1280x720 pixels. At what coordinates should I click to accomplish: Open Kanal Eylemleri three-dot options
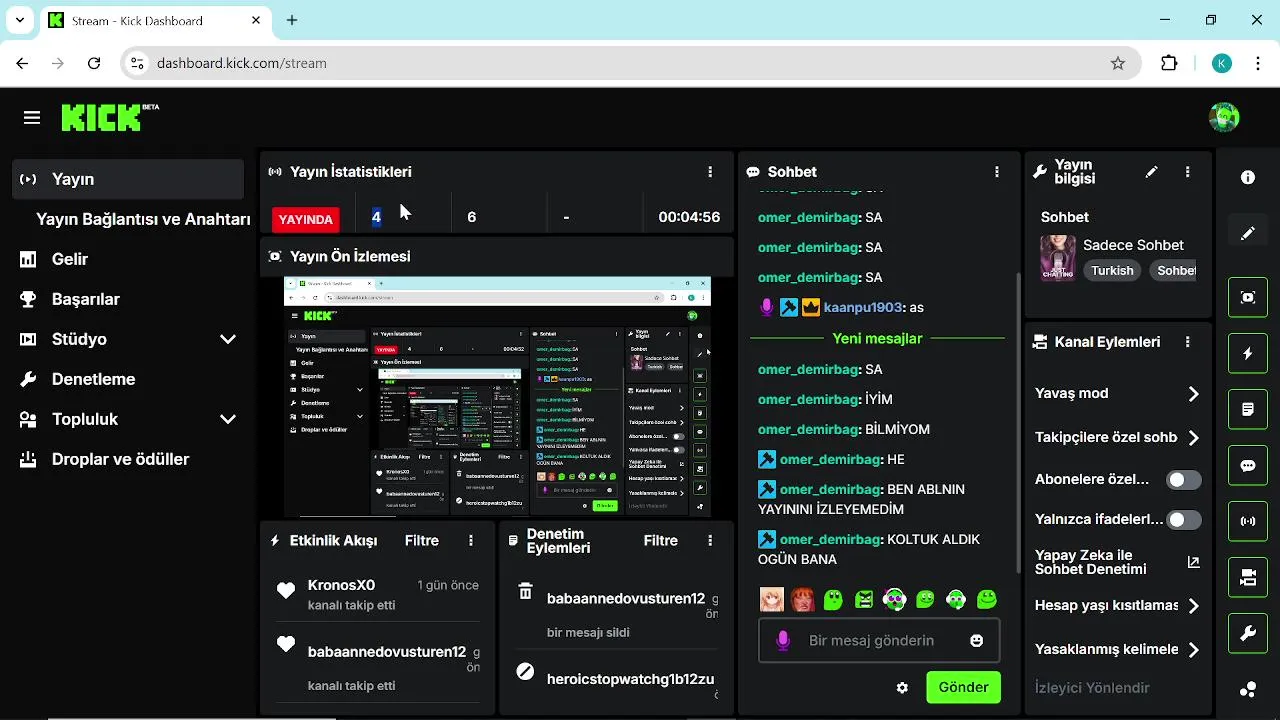pos(1188,342)
